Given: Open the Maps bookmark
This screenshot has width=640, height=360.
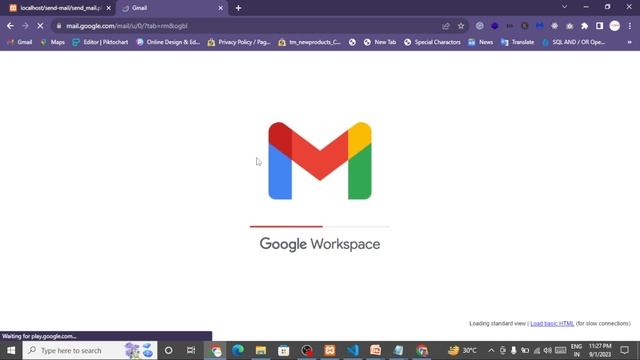Looking at the screenshot, I should 53,42.
